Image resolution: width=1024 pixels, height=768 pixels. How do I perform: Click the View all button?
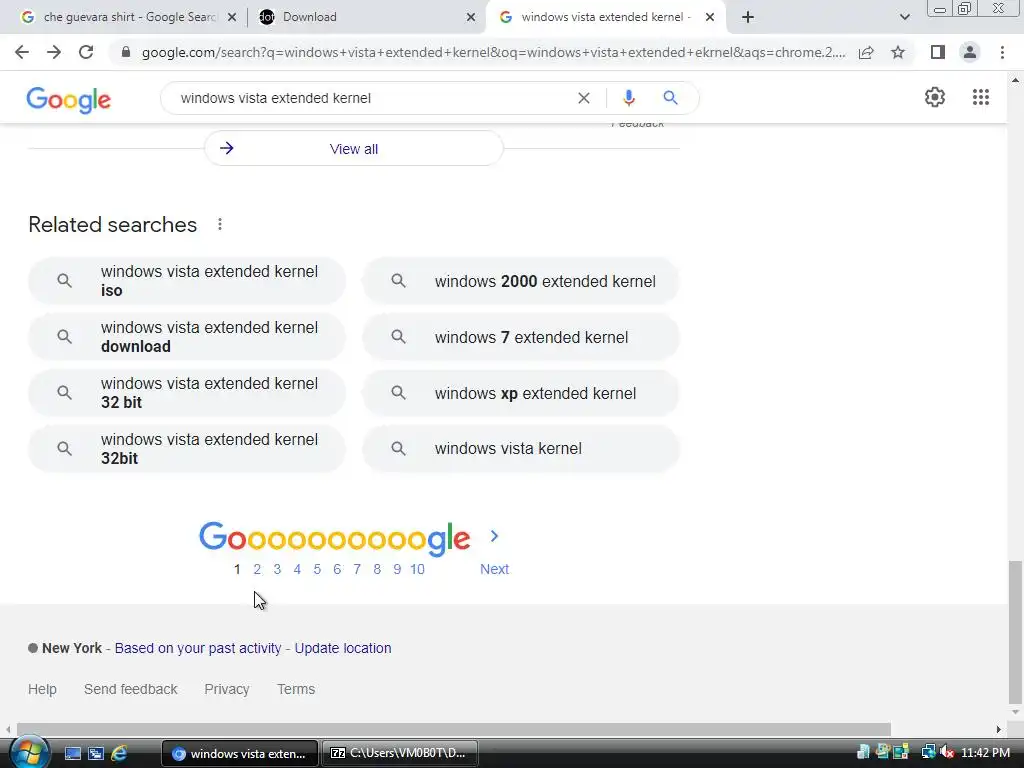[x=353, y=149]
